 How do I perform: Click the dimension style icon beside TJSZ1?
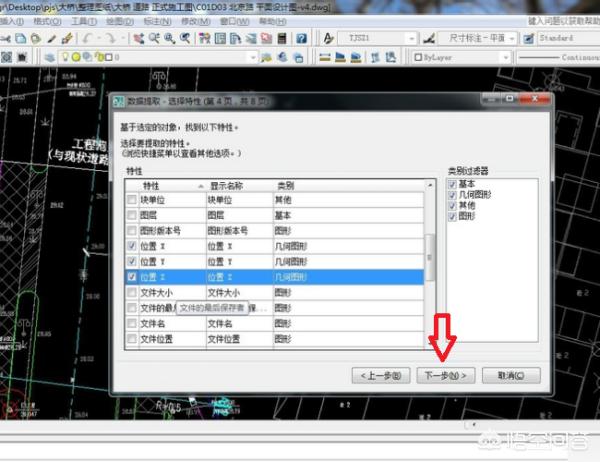[x=426, y=38]
